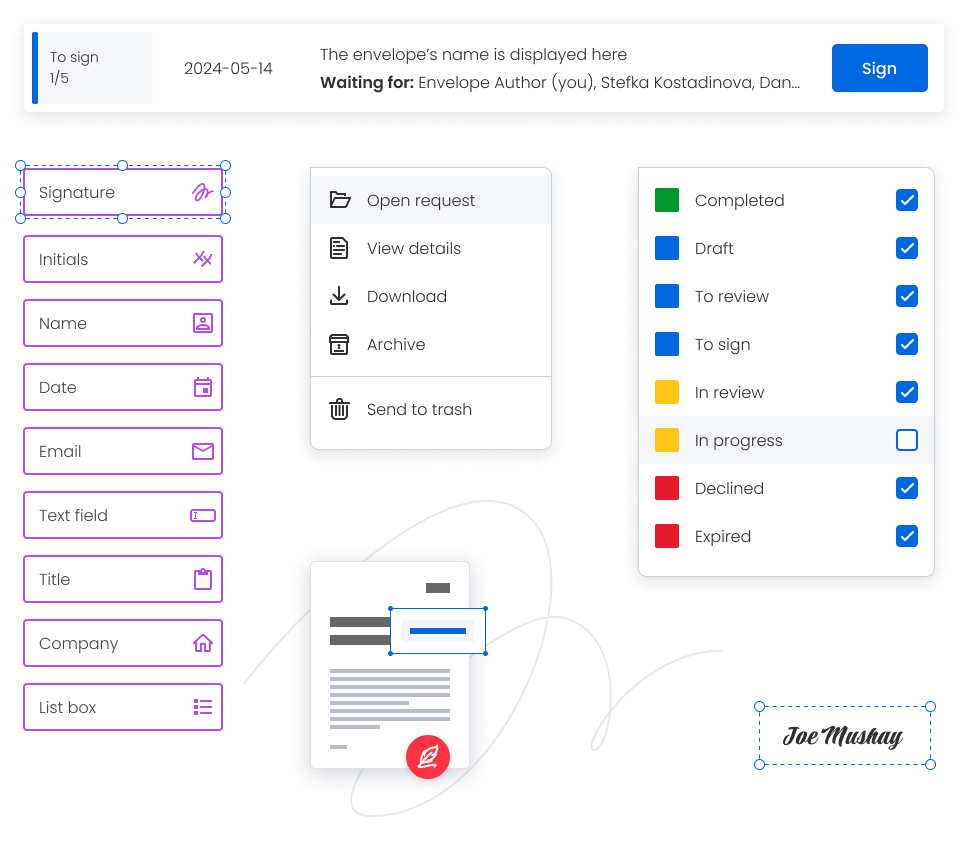Click the document icon beside View details

(339, 248)
